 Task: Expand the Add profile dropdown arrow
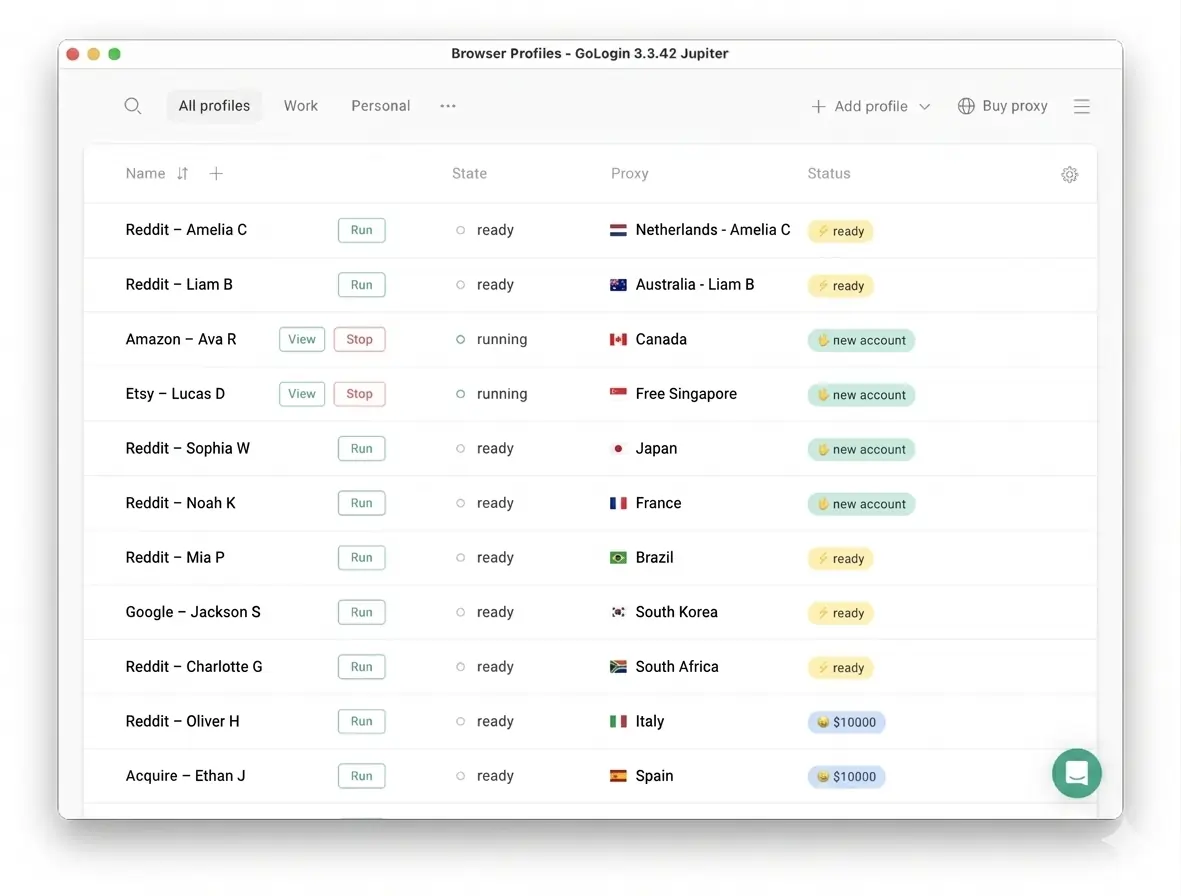pyautogui.click(x=924, y=107)
